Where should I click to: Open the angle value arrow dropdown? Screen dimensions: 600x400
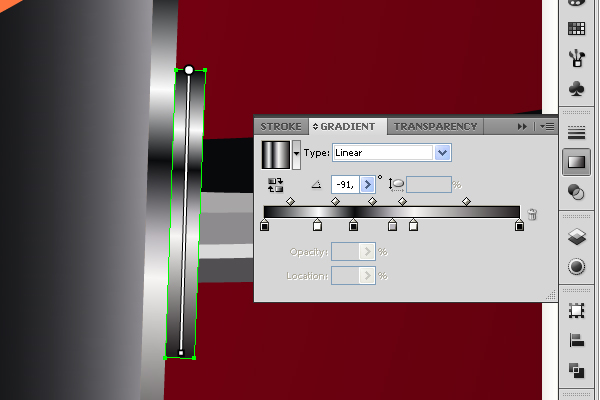pos(367,185)
